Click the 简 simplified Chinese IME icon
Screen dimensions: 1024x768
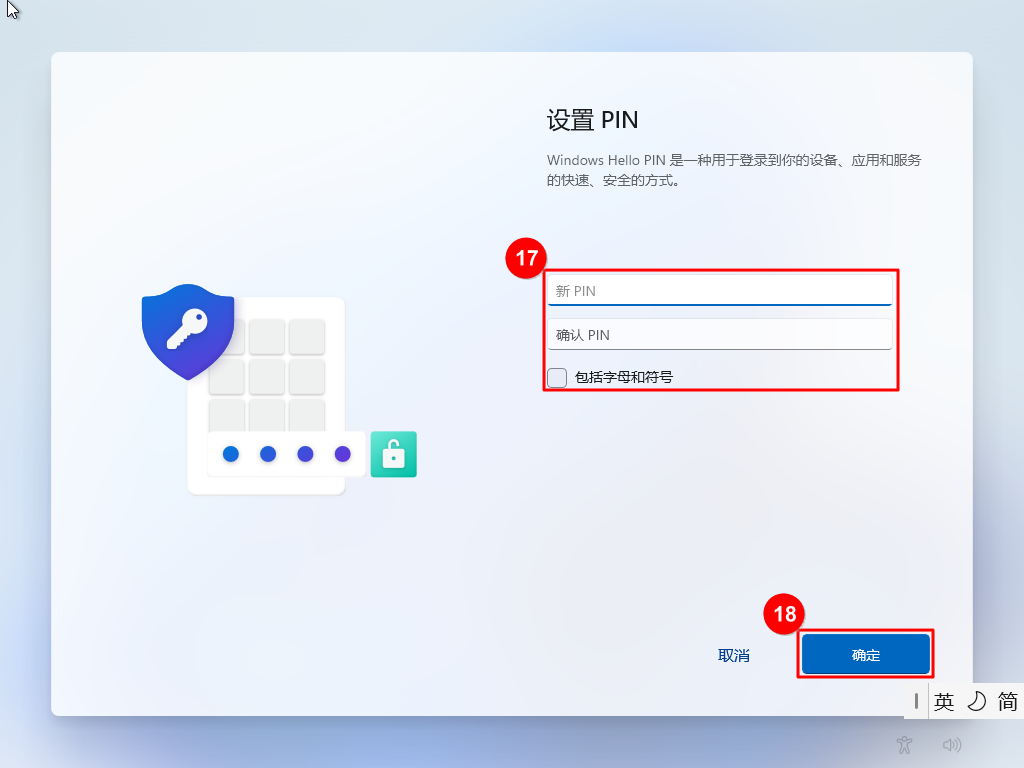pyautogui.click(x=1007, y=702)
